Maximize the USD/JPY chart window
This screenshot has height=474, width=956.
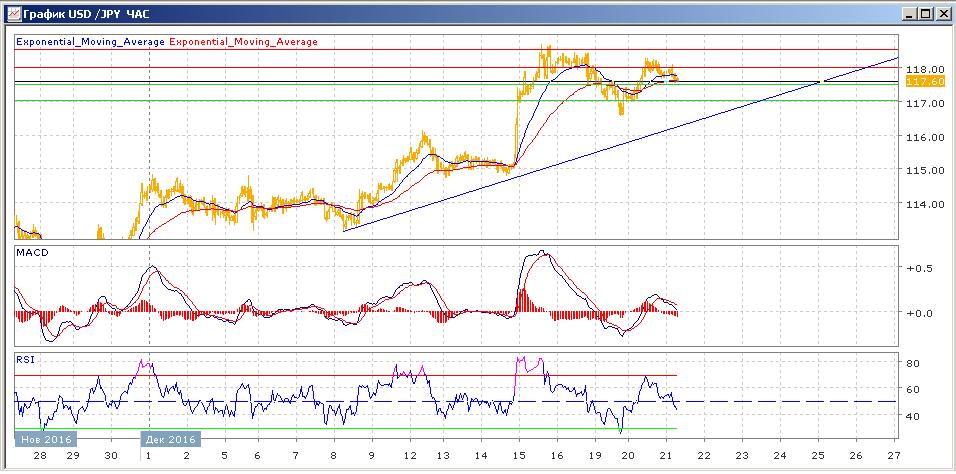(x=925, y=14)
